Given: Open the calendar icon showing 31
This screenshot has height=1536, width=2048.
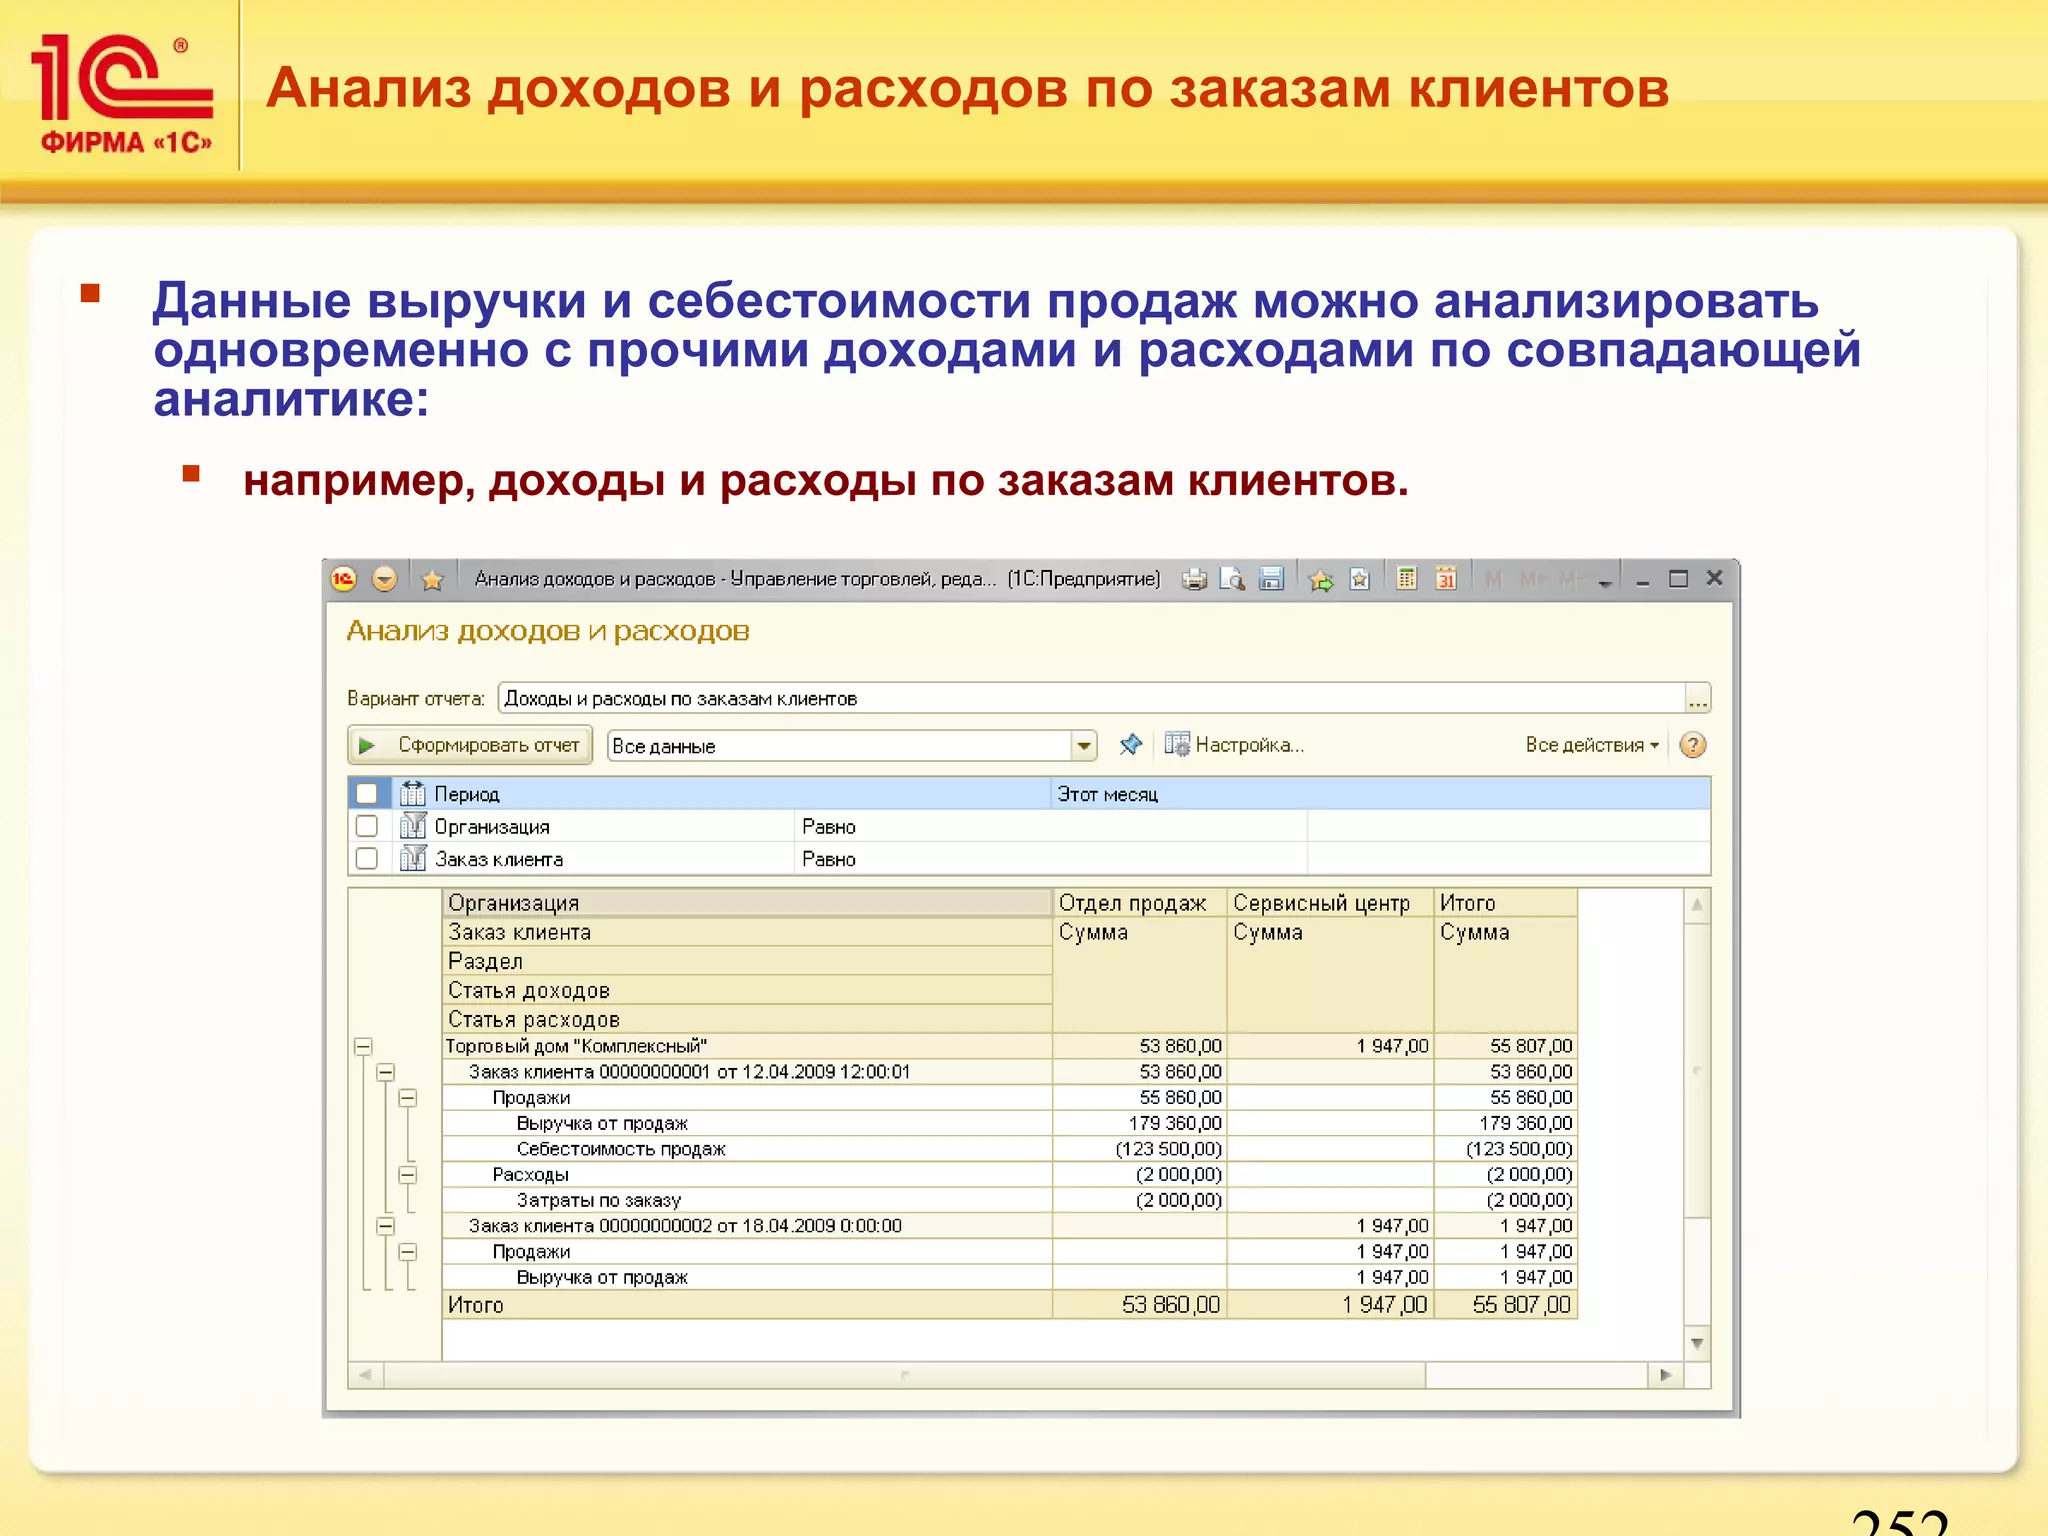Looking at the screenshot, I should pos(1446,579).
